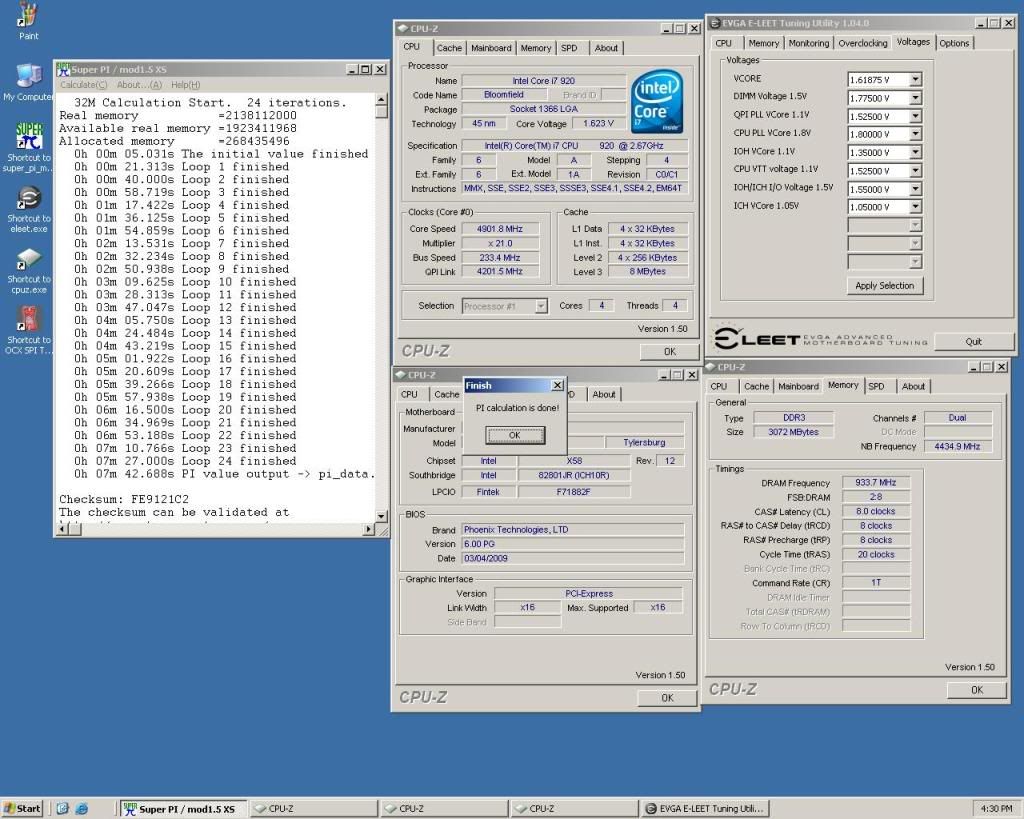Select the super_pi_mod desktop shortcut icon
Viewport: 1024px width, 819px height.
29,136
